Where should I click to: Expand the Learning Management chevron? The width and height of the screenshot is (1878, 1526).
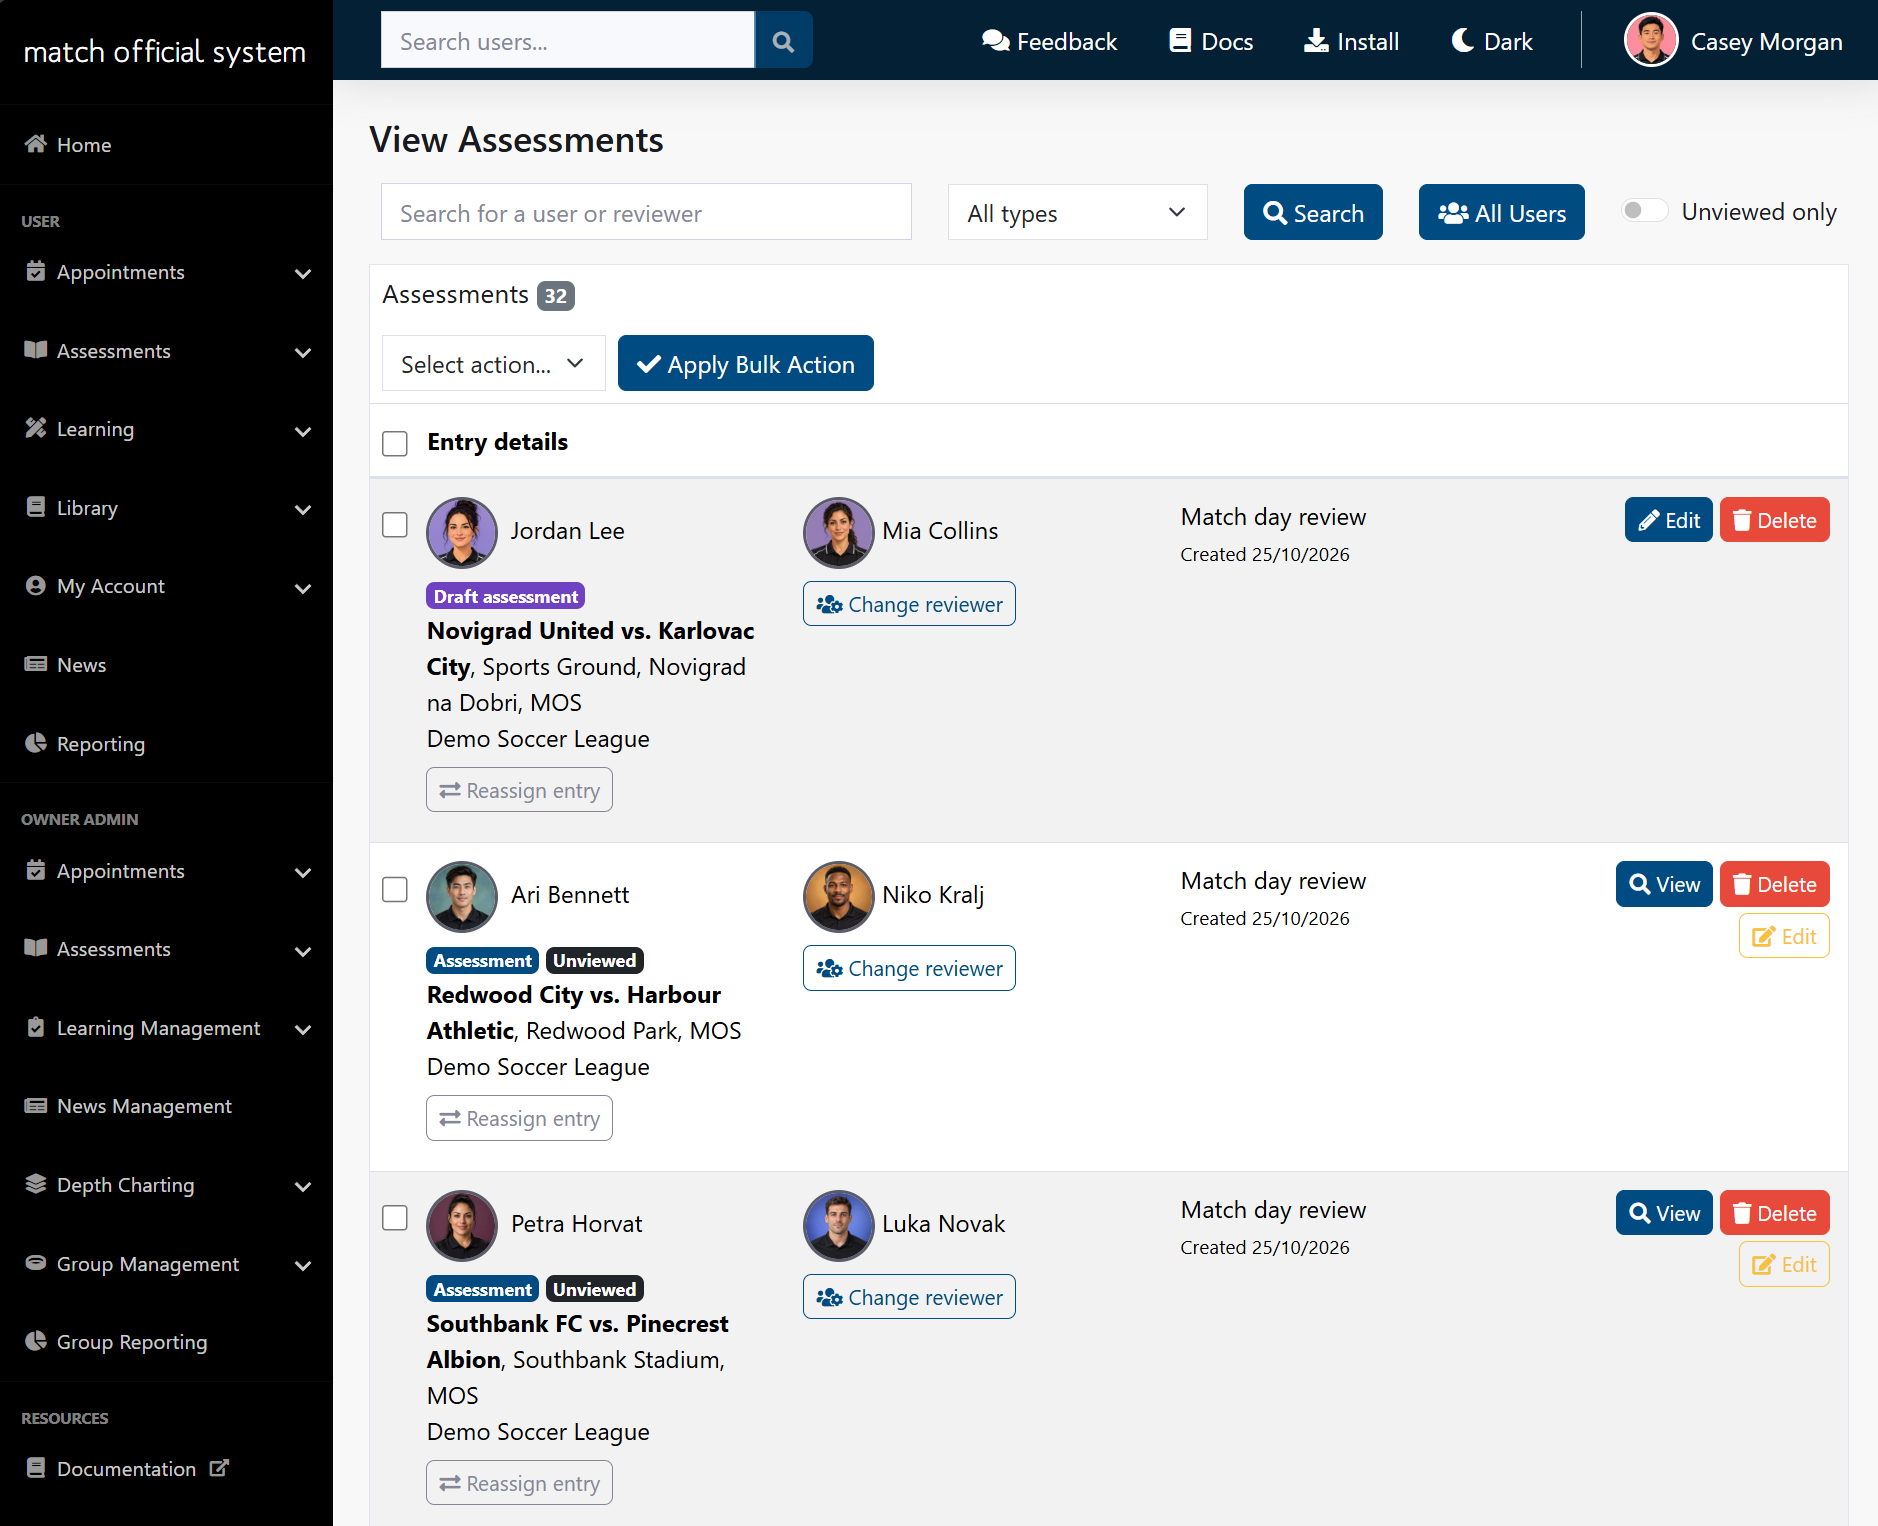click(x=303, y=1030)
